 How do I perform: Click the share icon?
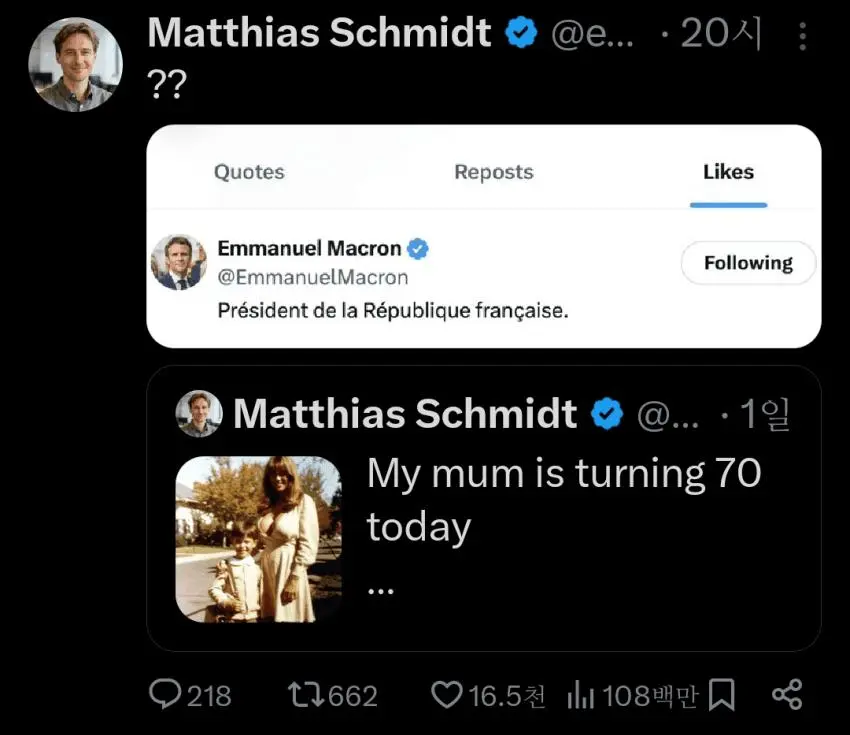(x=787, y=695)
